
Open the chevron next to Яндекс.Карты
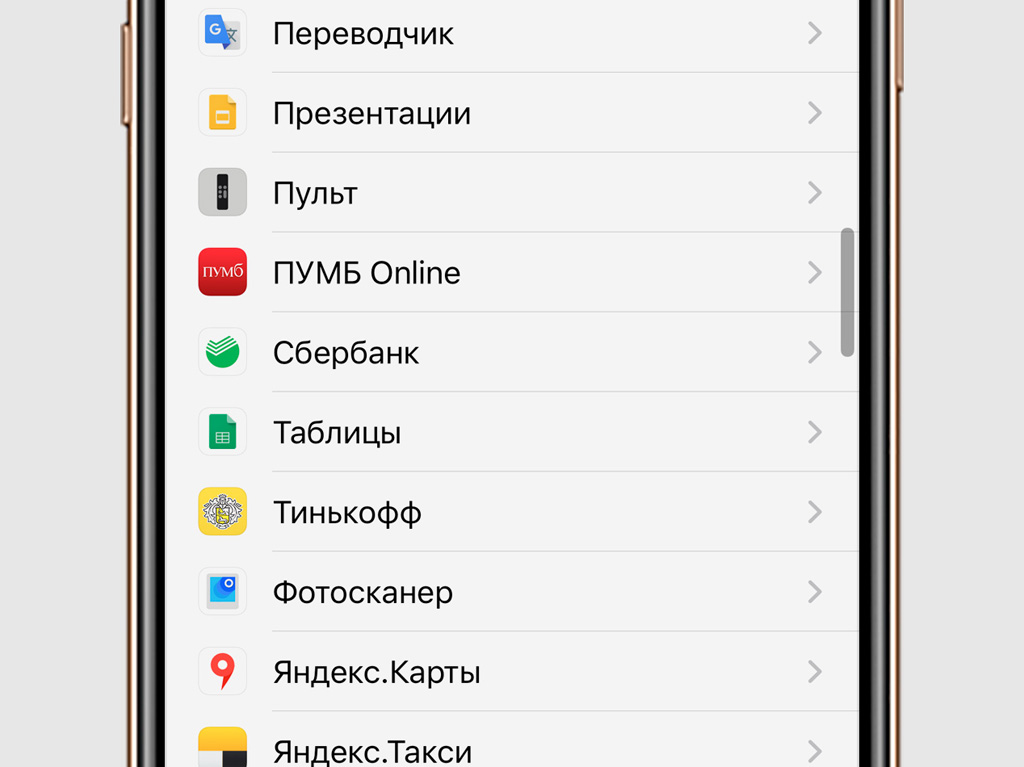tap(814, 672)
